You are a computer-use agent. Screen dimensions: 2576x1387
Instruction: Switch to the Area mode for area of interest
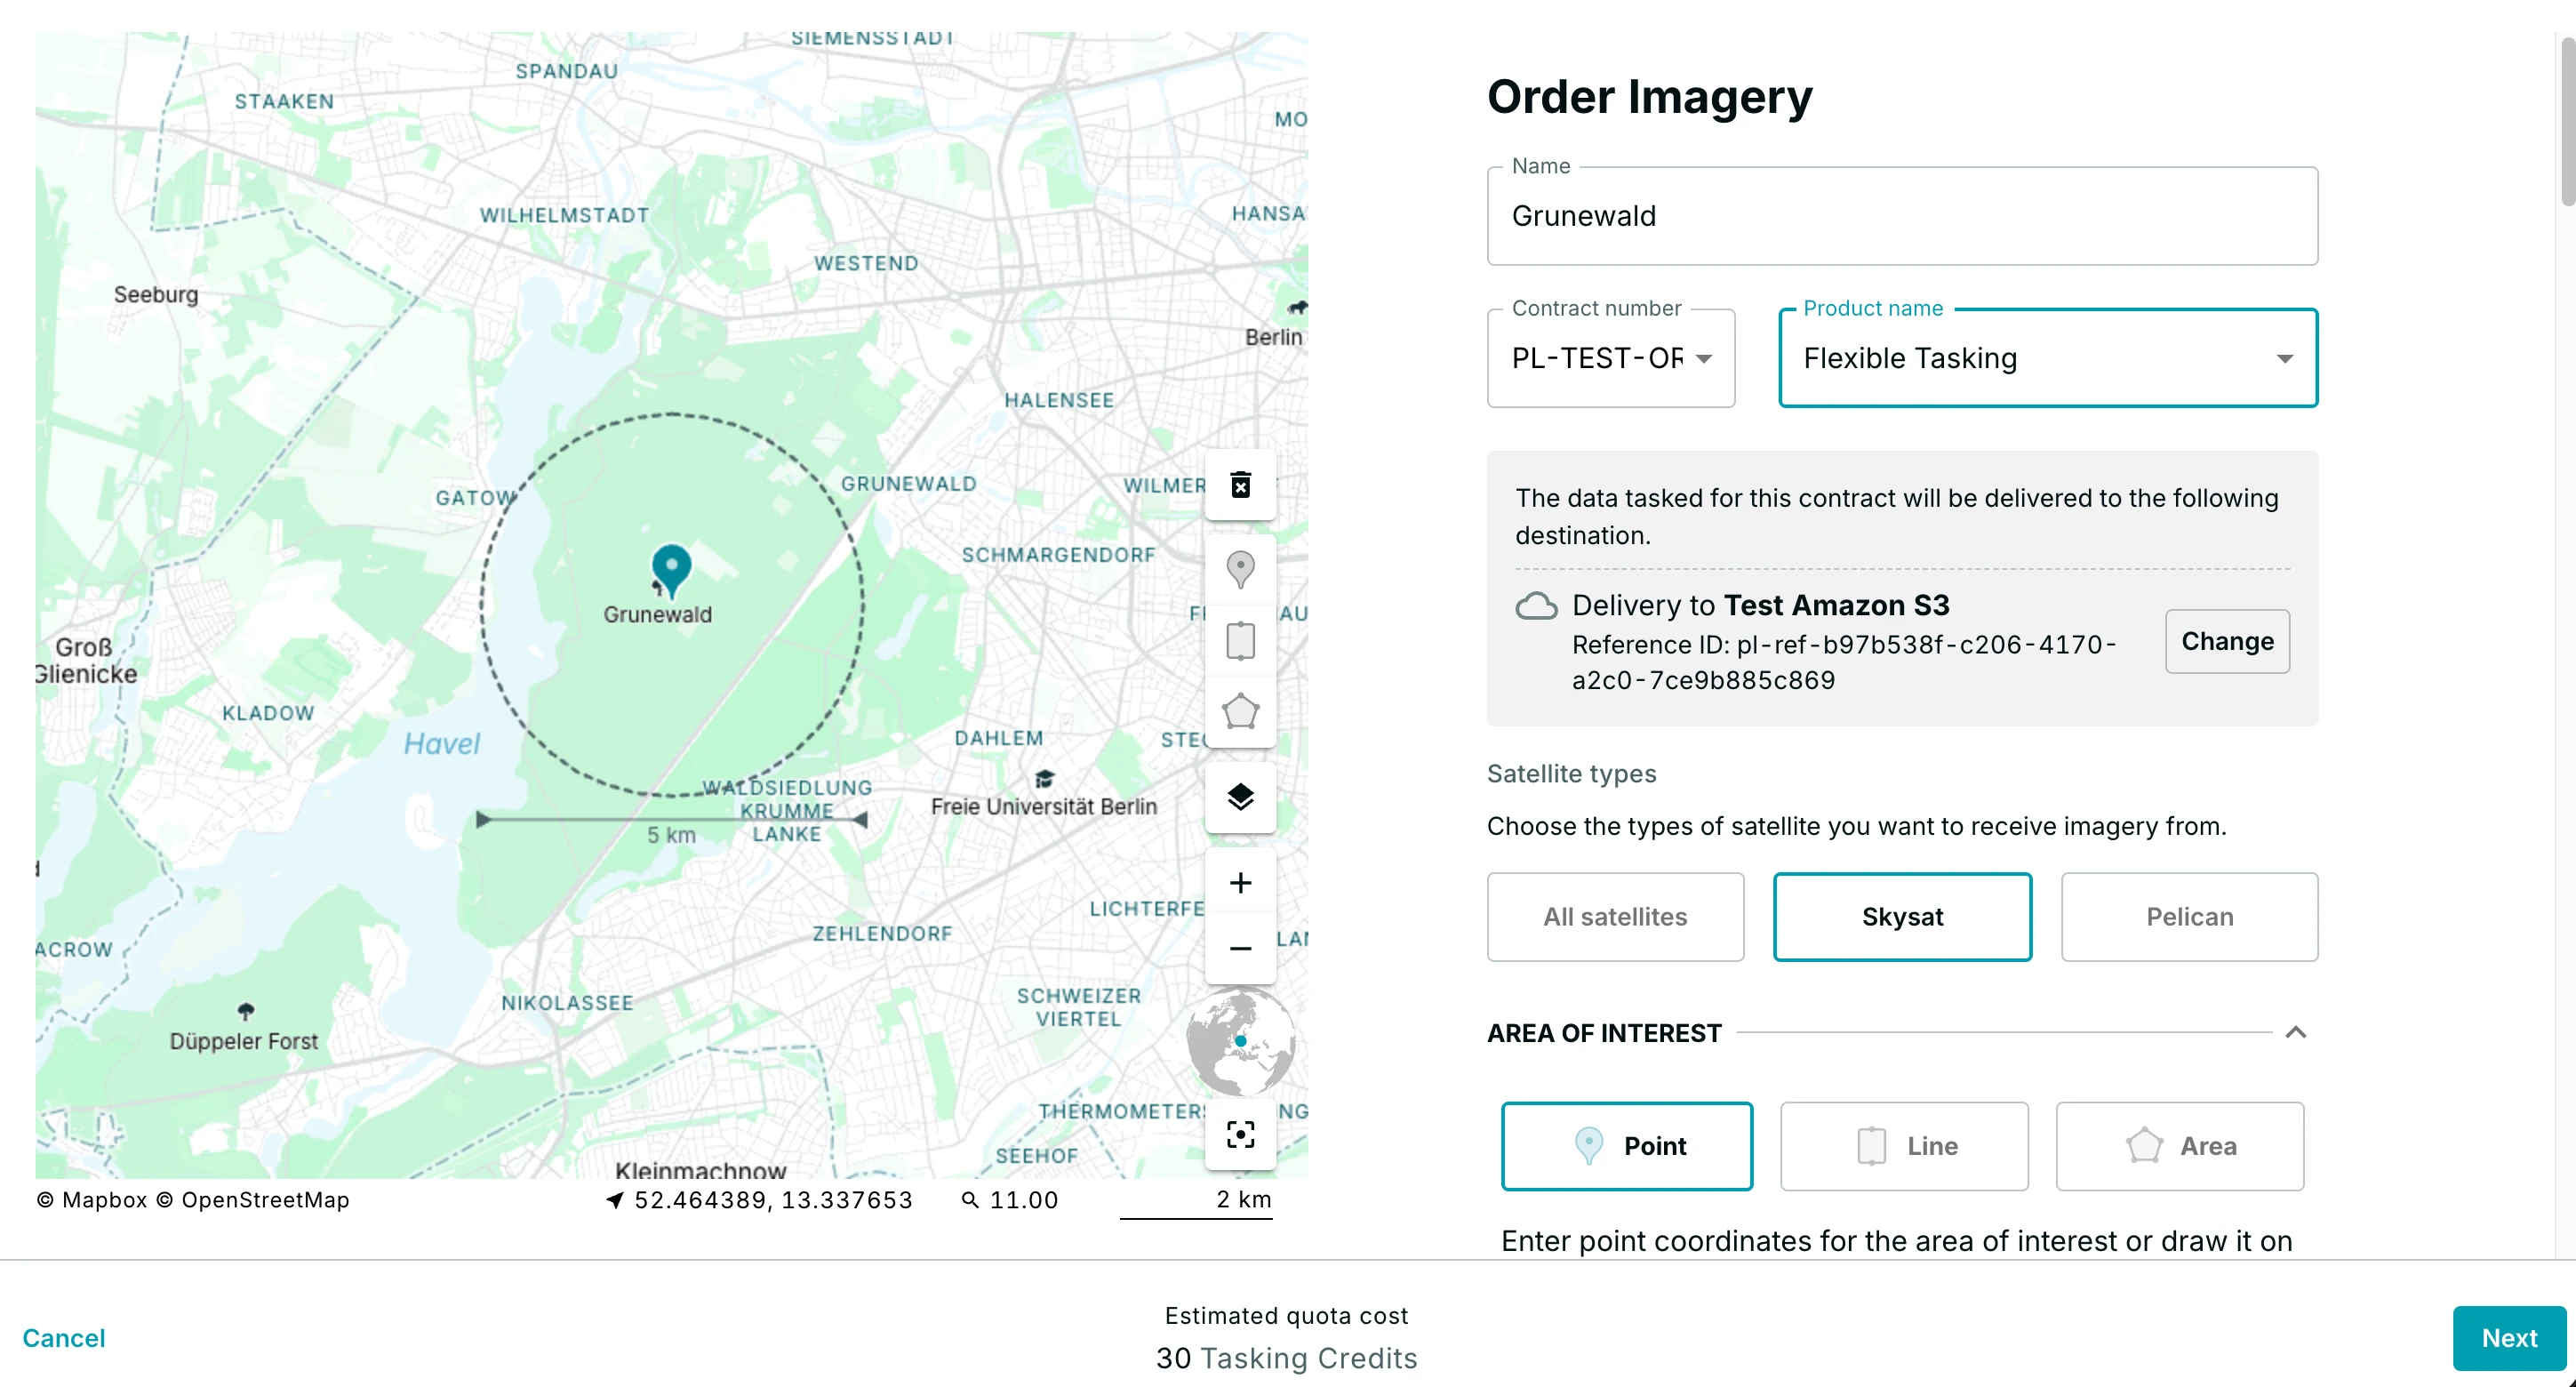coord(2180,1146)
